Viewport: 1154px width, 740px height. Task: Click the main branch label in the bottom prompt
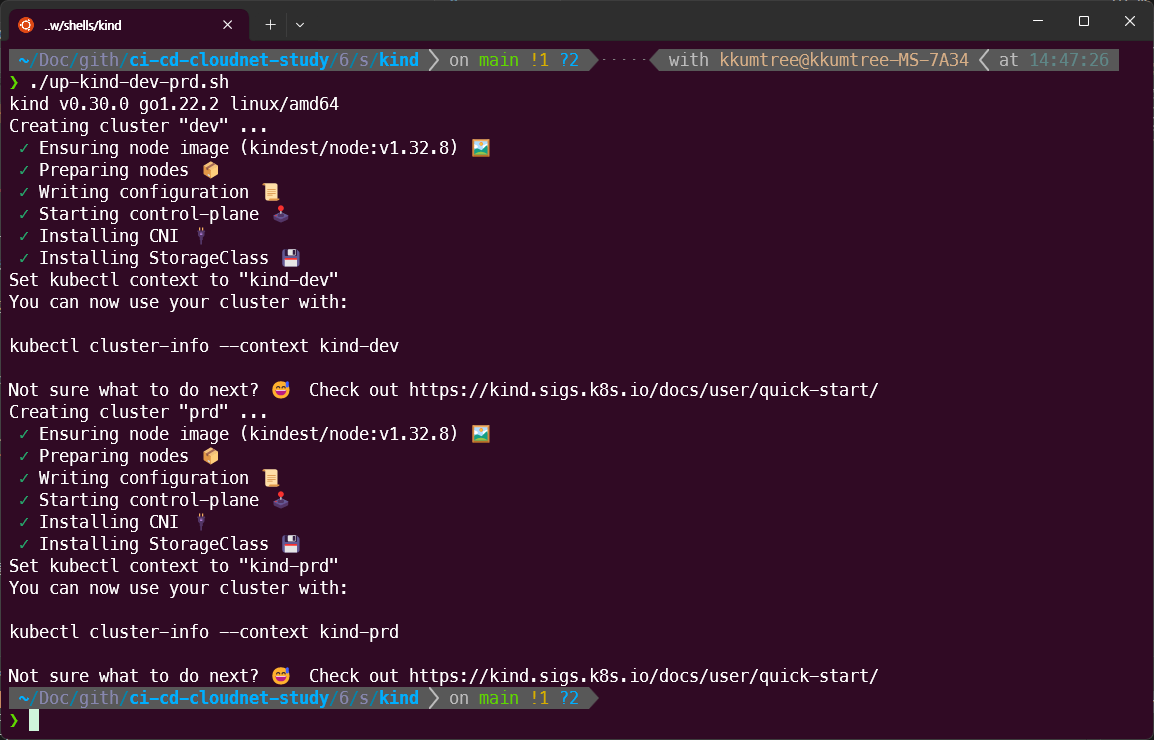(498, 698)
